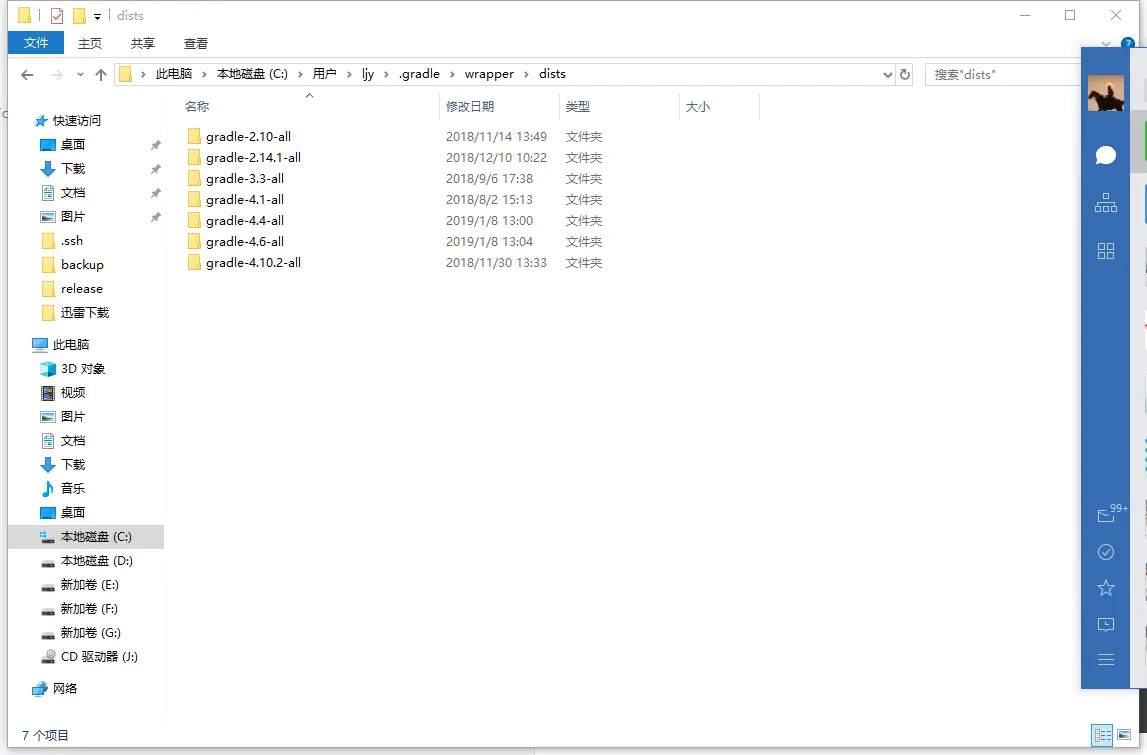Open pinned 下载 under quick access
The height and width of the screenshot is (755, 1147).
click(72, 169)
